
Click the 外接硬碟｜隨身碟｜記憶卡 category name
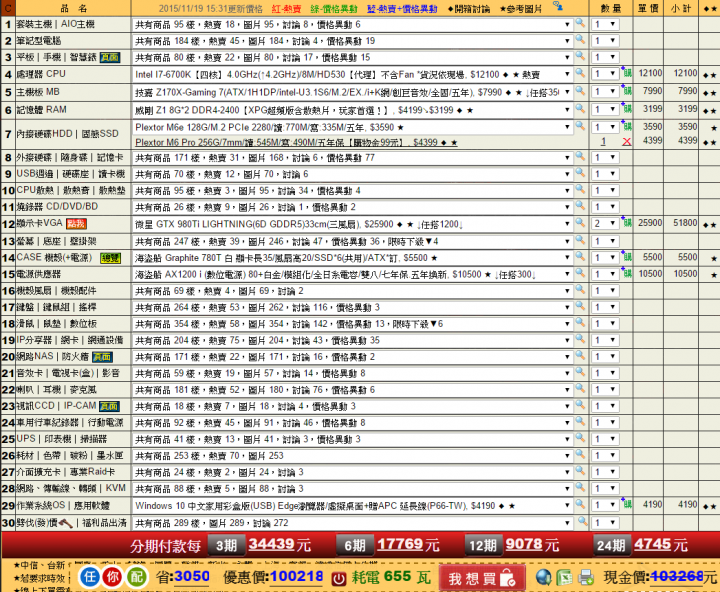[70, 158]
